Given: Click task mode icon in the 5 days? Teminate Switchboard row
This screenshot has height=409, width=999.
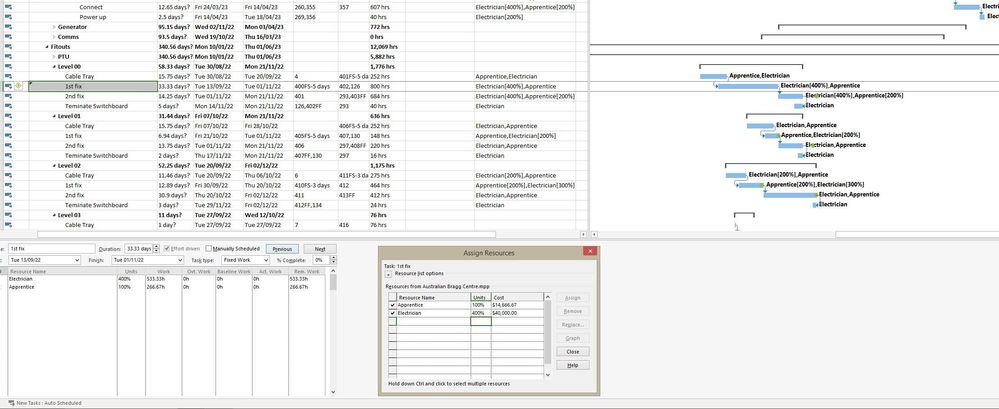Looking at the screenshot, I should 8,106.
